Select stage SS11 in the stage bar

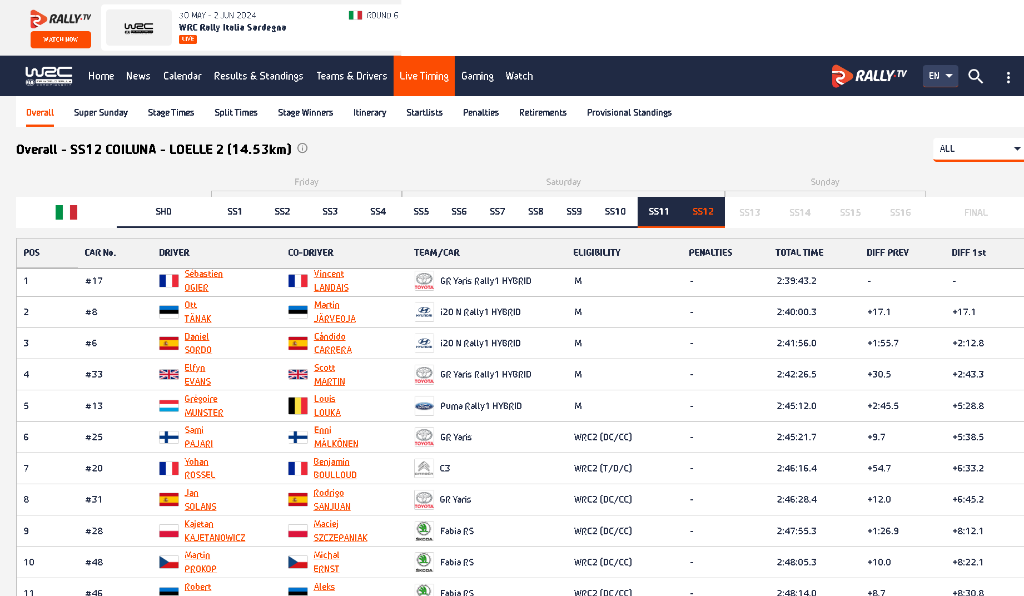click(x=658, y=212)
